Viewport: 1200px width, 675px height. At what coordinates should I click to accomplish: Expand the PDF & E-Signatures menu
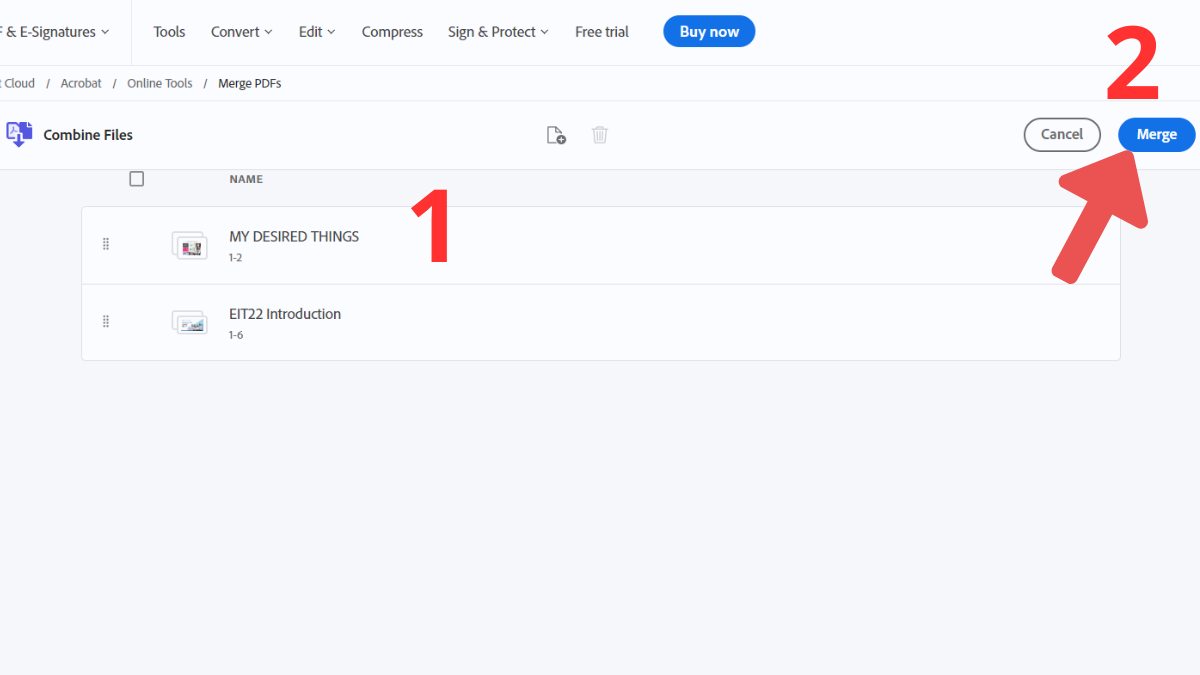tap(50, 31)
